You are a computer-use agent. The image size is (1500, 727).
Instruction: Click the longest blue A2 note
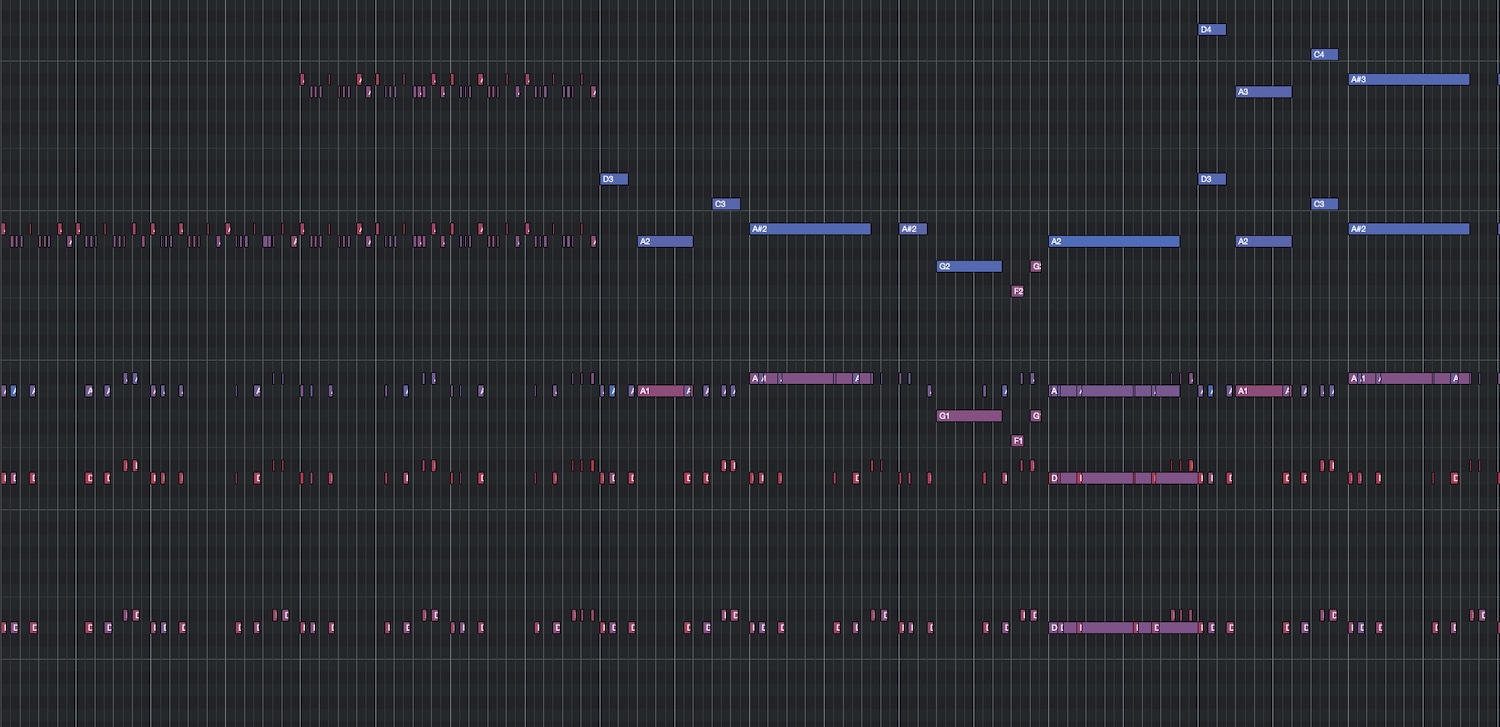1114,242
